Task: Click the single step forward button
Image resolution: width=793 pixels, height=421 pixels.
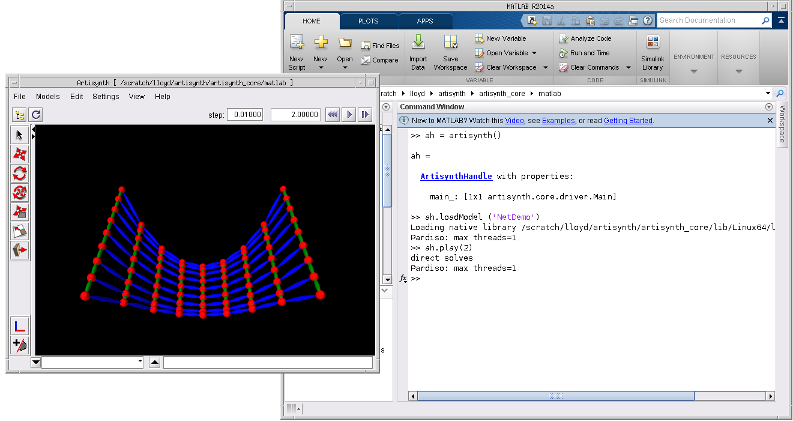Action: [365, 115]
